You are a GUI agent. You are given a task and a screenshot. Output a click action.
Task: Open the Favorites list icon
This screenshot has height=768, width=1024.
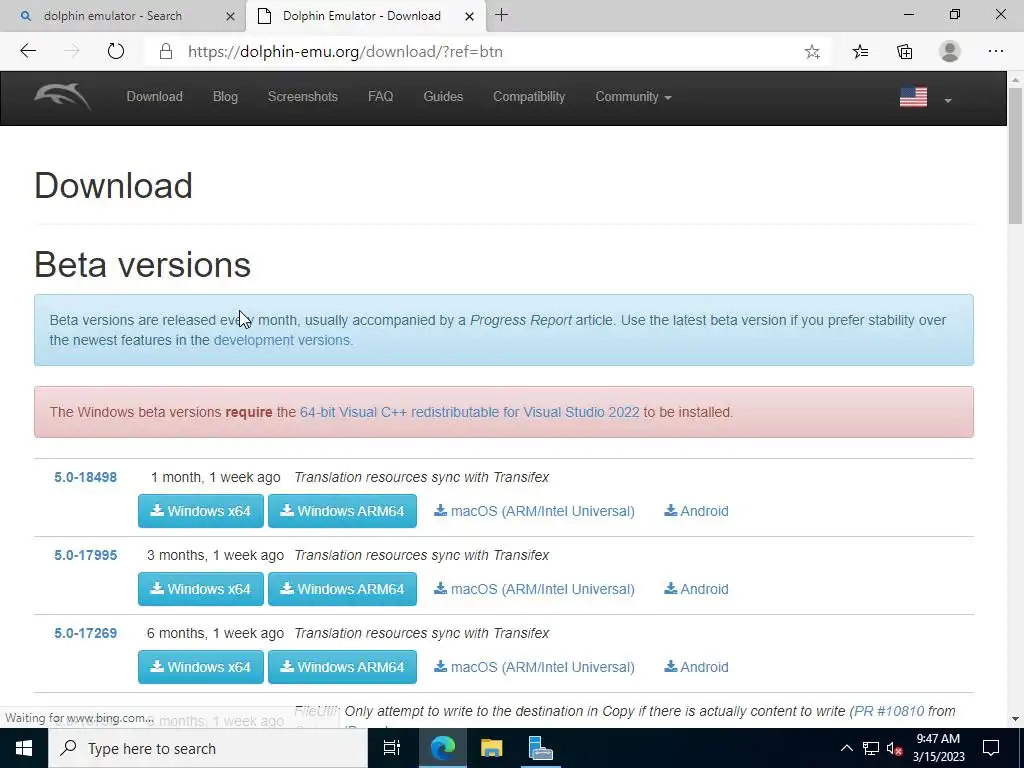coord(860,52)
